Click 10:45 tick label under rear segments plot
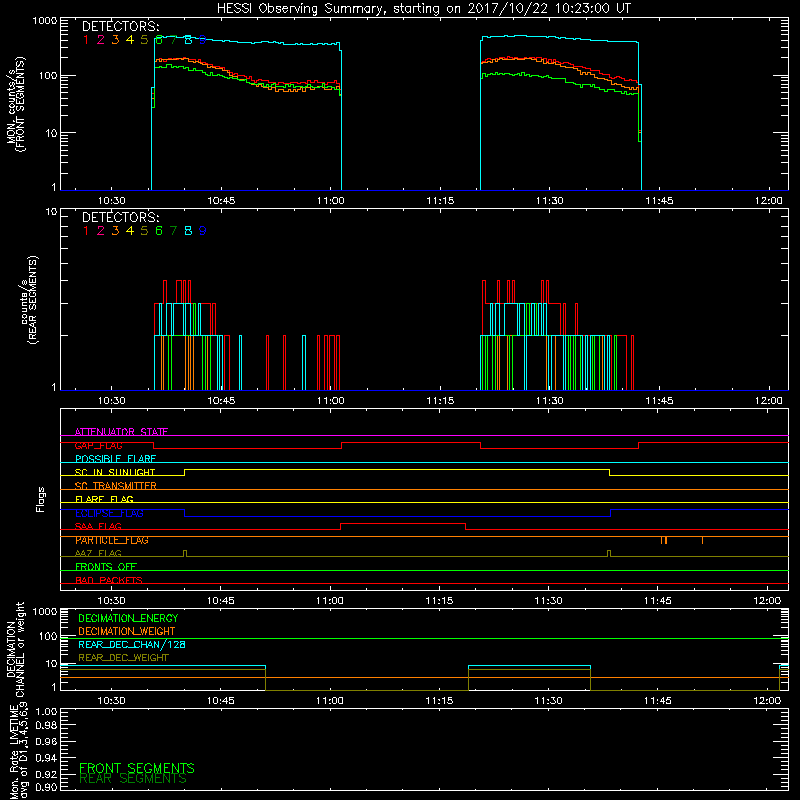The height and width of the screenshot is (800, 800). [221, 401]
